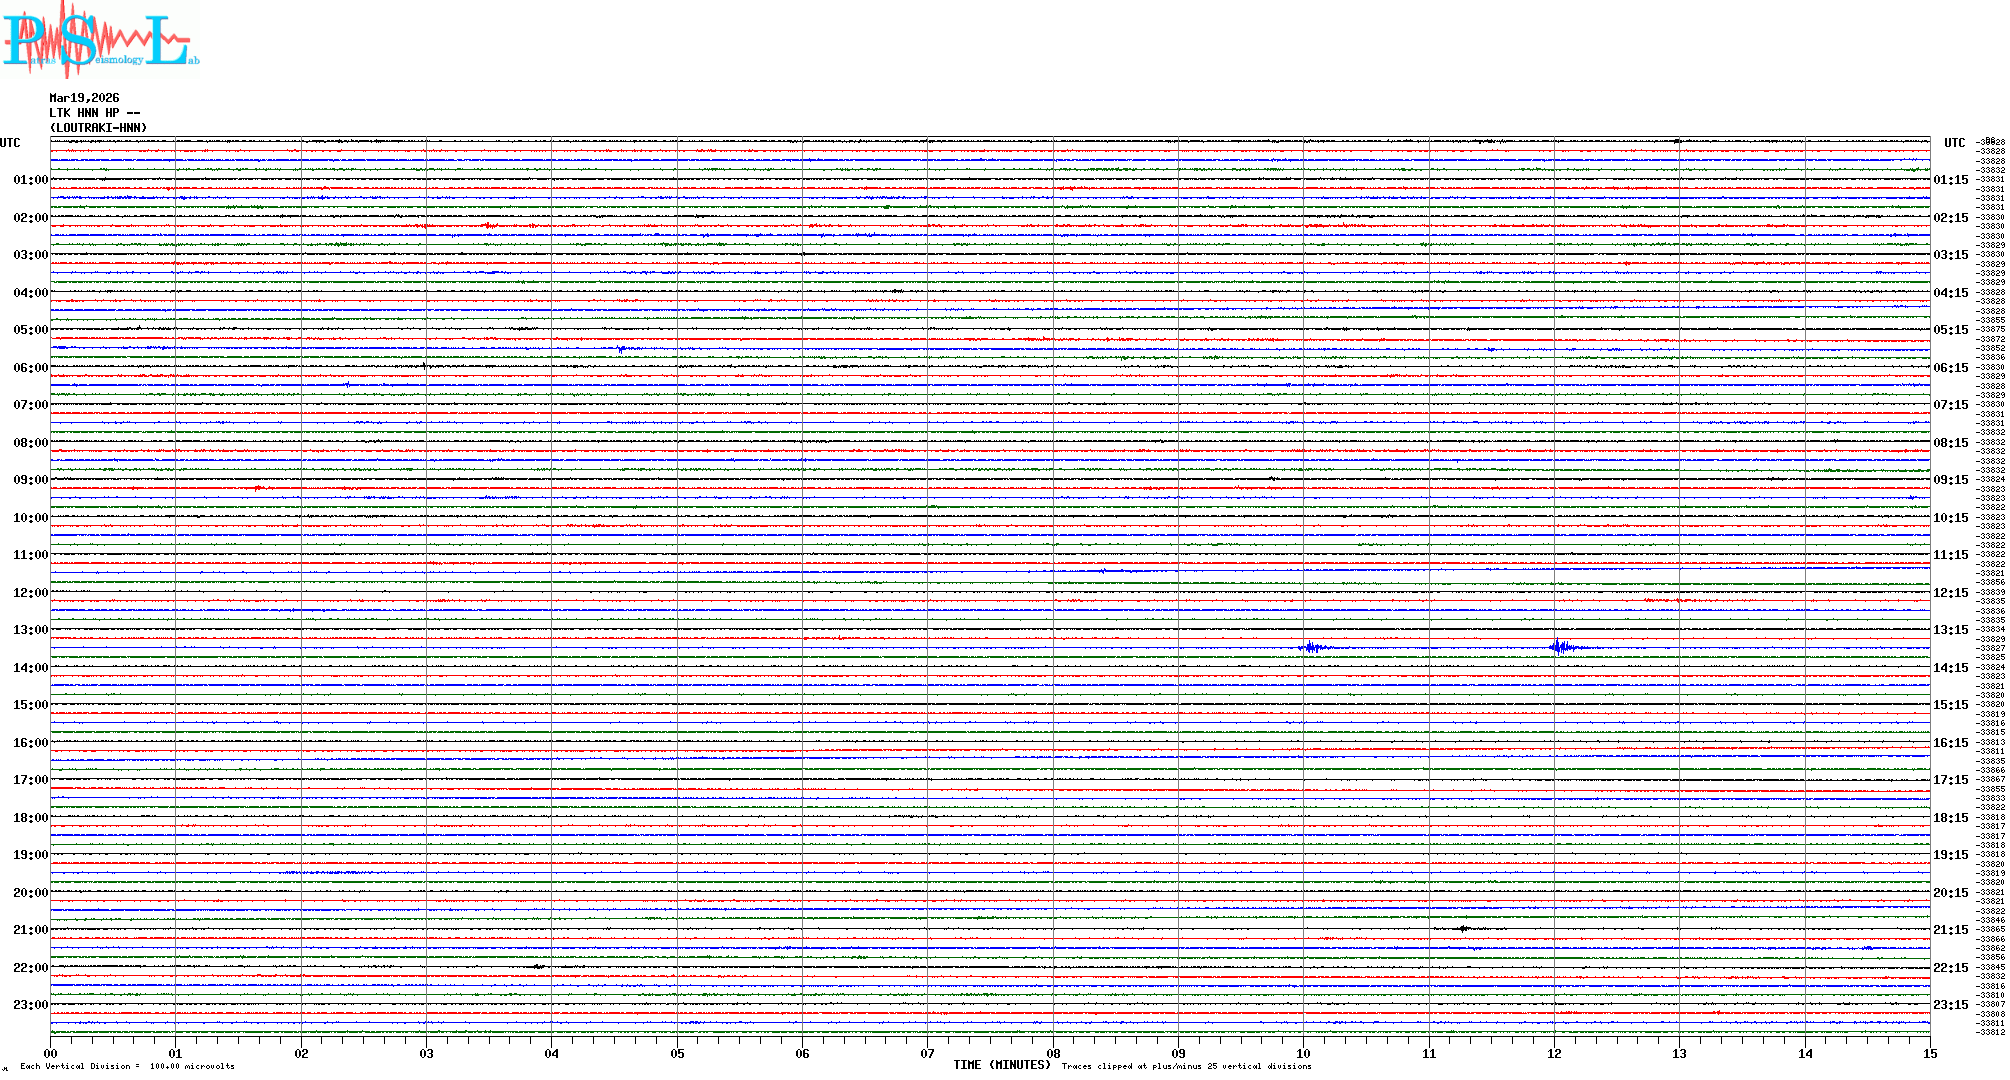Click blue seismic burst near minute 12
This screenshot has width=2010, height=1080.
pos(1561,647)
